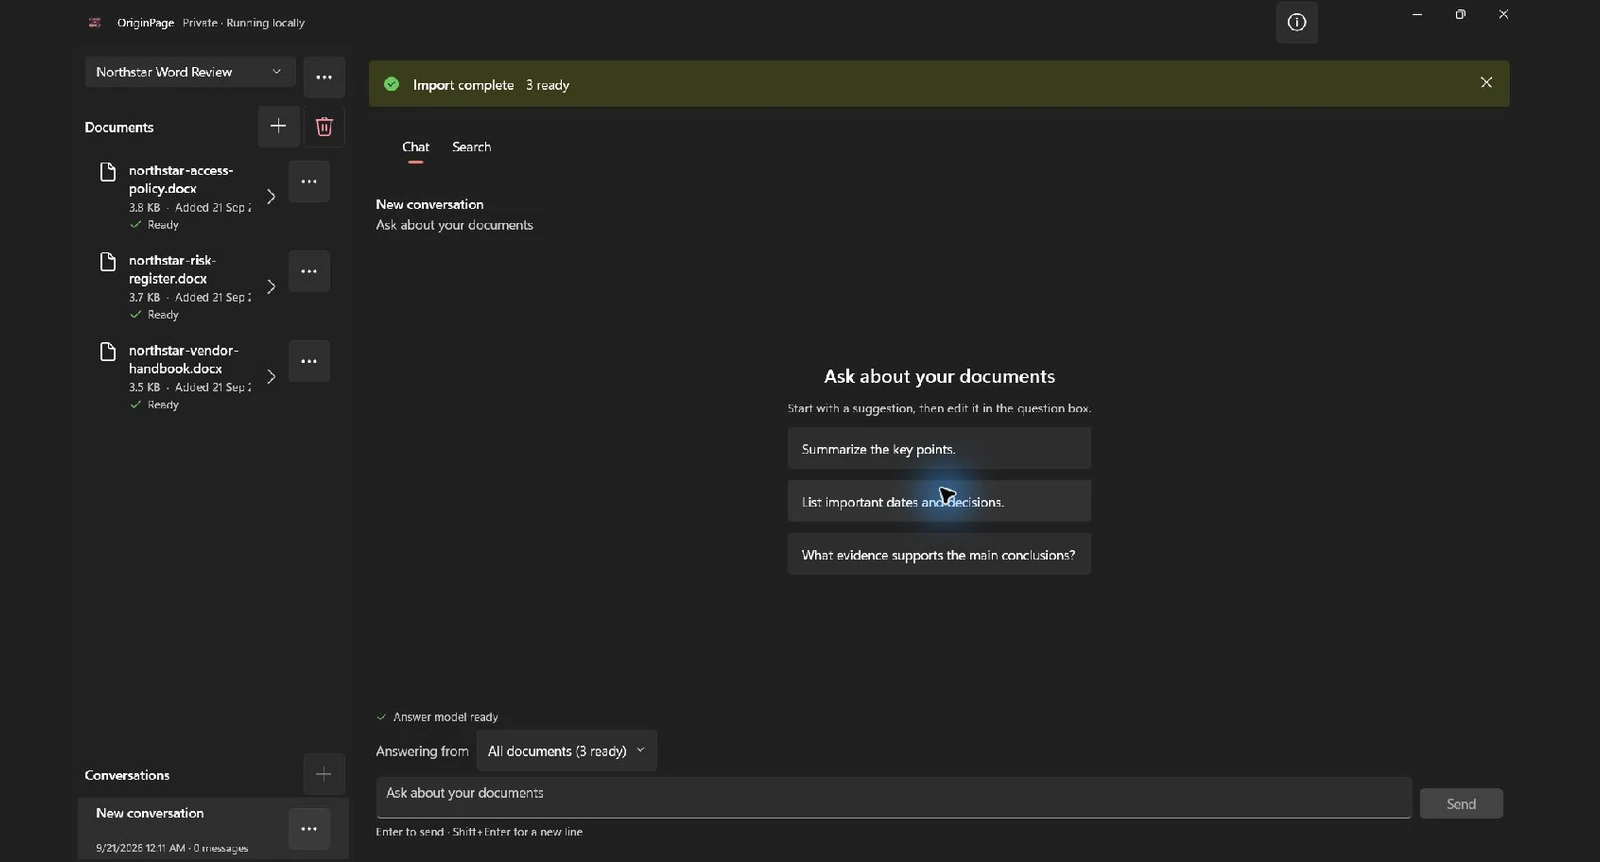Click Ready status under northstar-risk-register.docx
Viewport: 1600px width, 862px height.
click(x=163, y=315)
